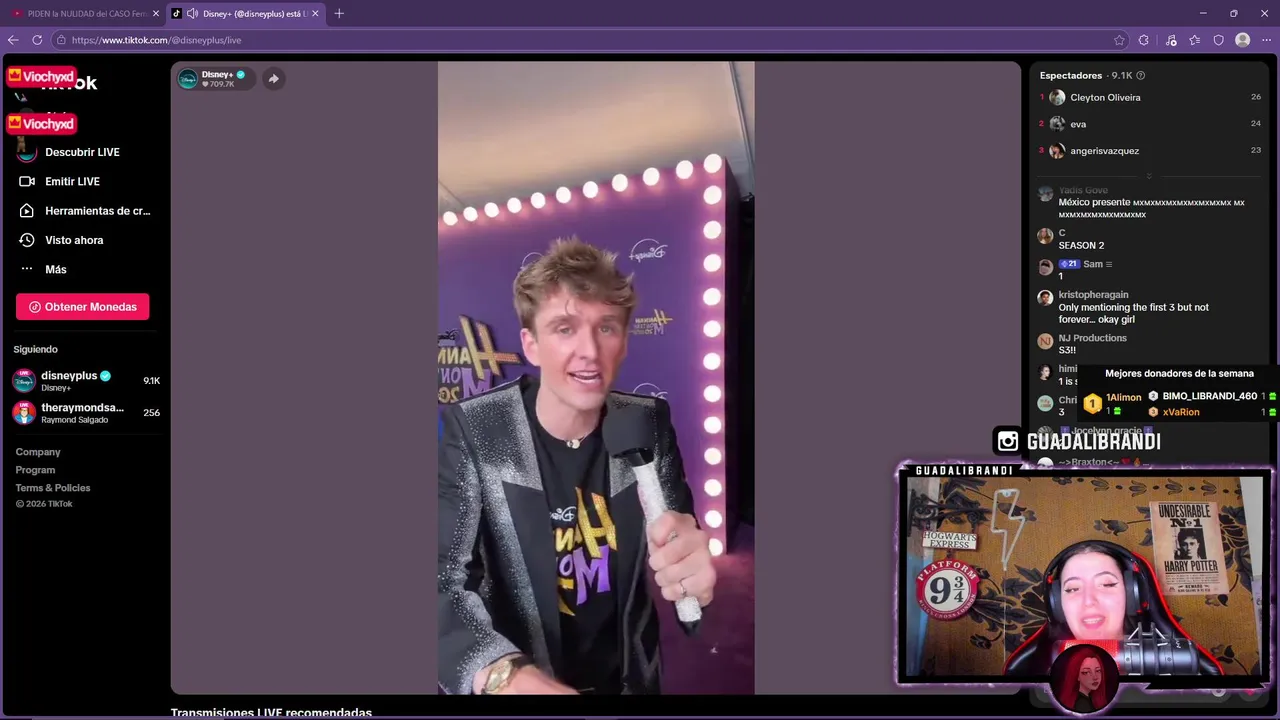This screenshot has width=1280, height=720.
Task: Click the Sam chat username
Action: [x=1093, y=264]
